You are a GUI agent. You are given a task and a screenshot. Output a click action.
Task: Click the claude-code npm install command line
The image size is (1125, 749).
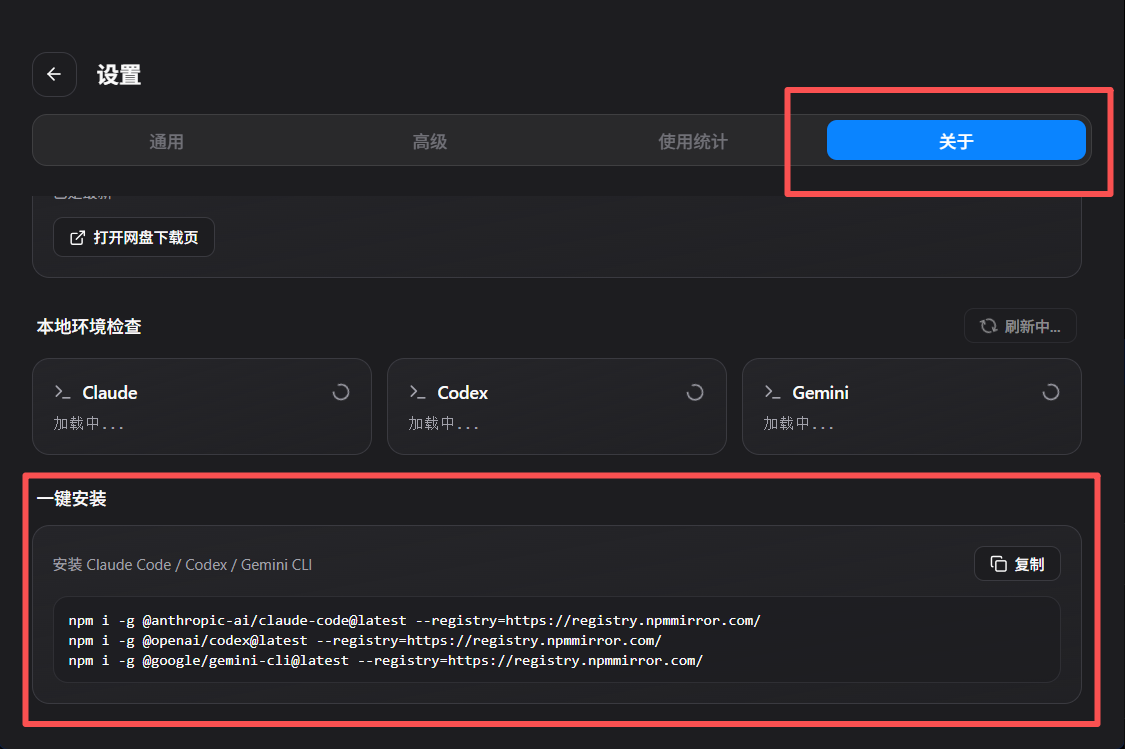[414, 620]
